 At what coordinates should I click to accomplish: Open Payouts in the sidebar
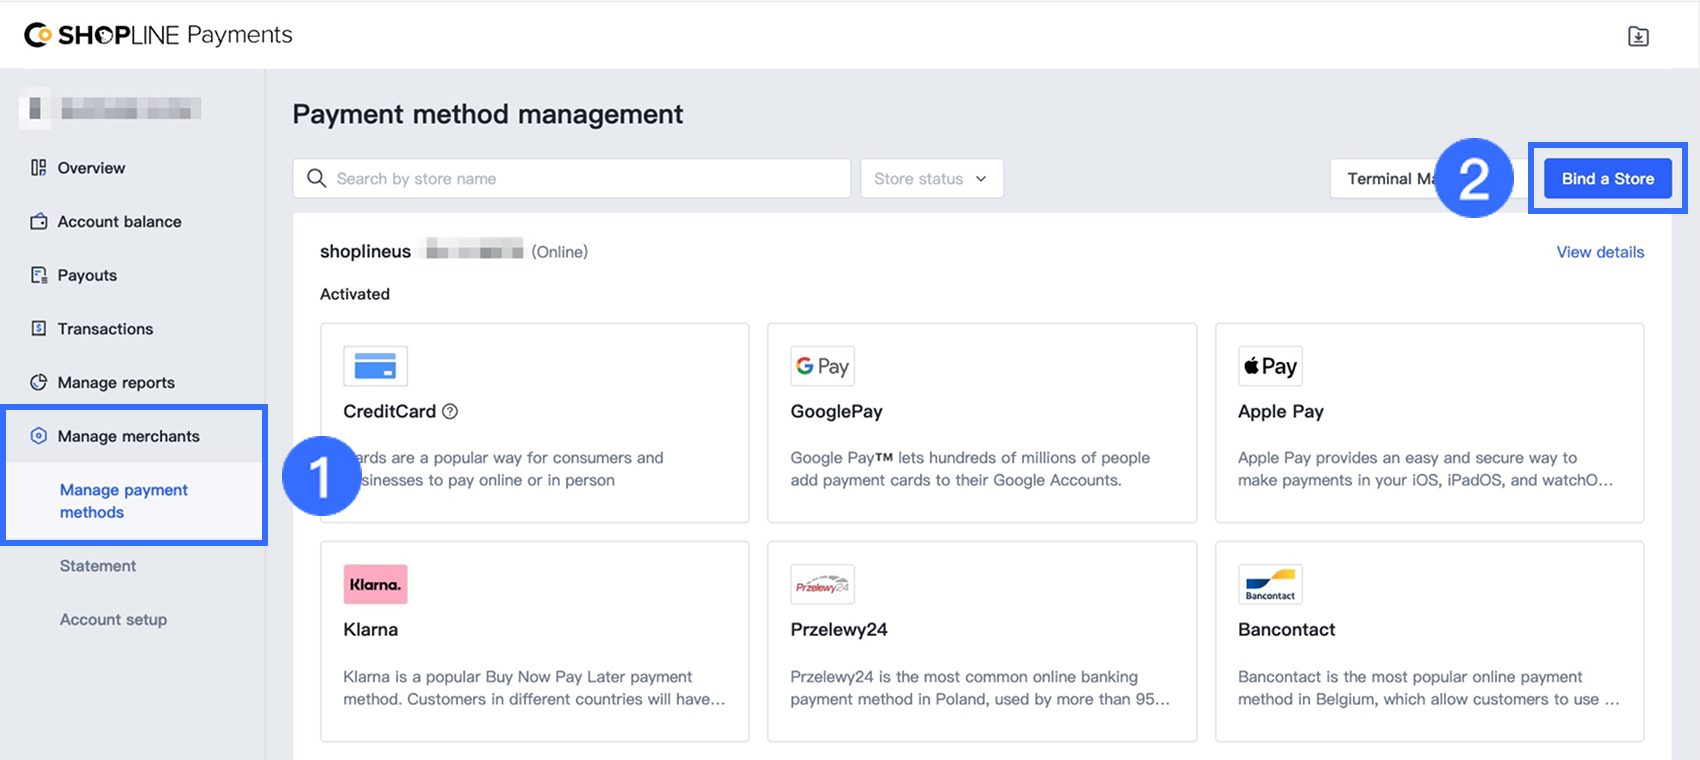click(87, 275)
